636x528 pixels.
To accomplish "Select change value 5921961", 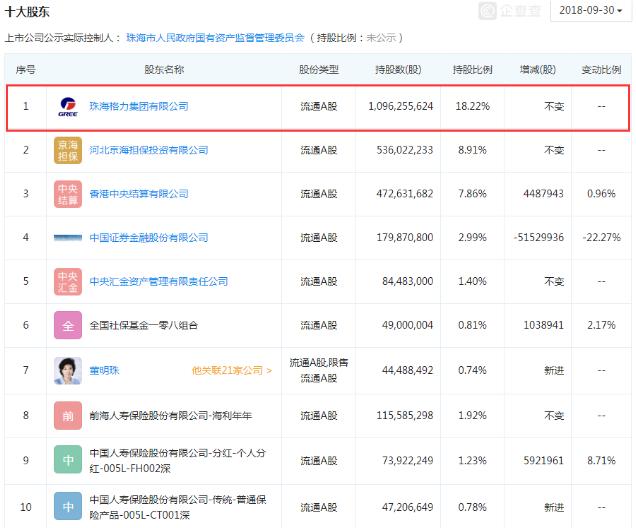I will (x=544, y=460).
